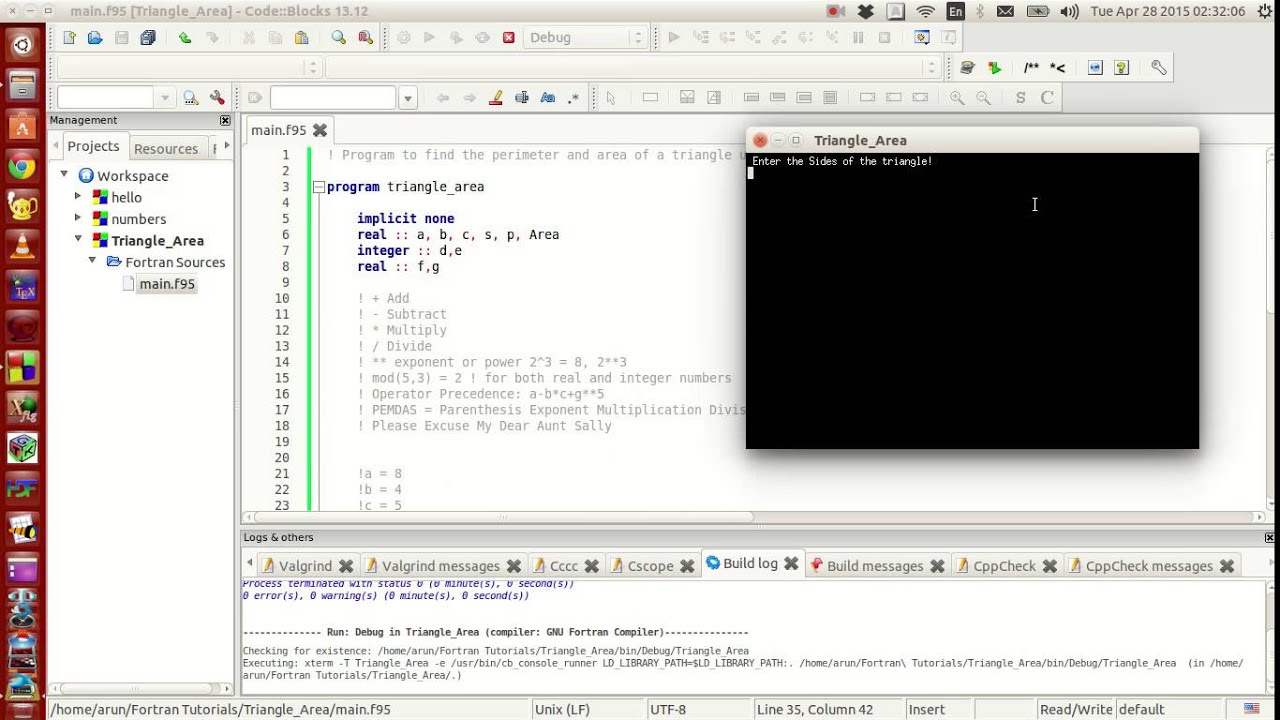Screen dimensions: 1280x720
Task: Click inside the incremental search field
Action: tap(333, 98)
